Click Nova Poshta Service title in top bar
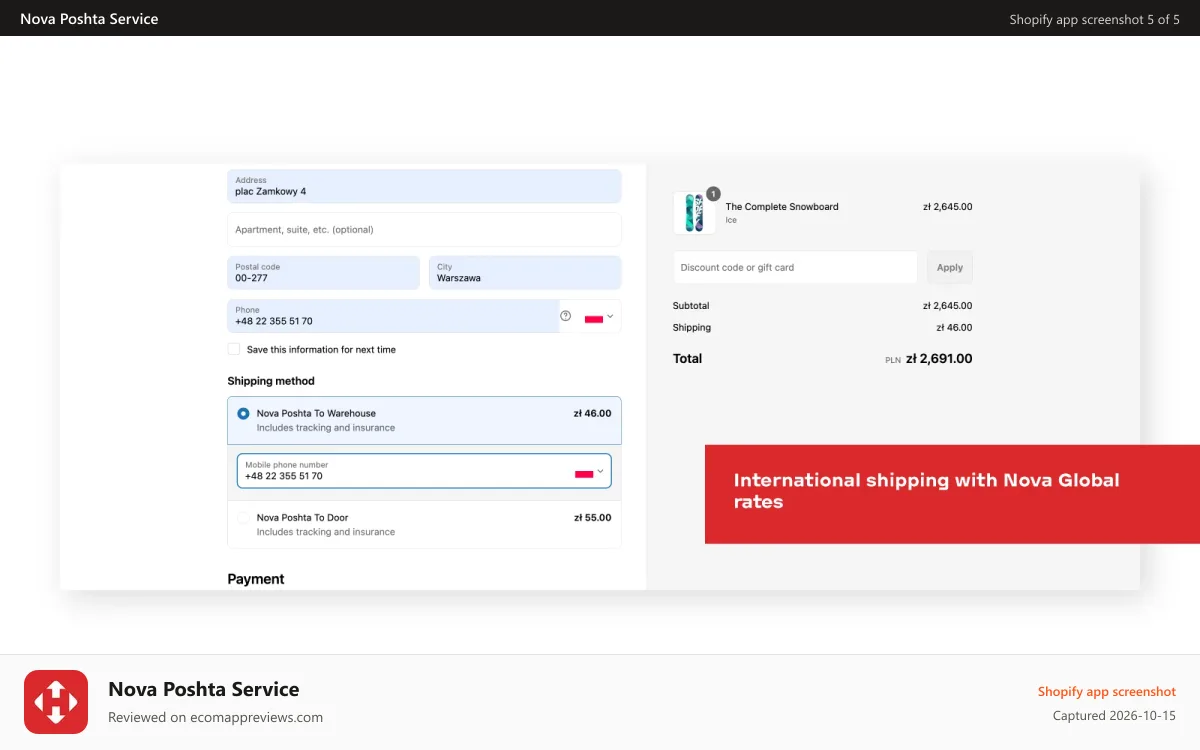The image size is (1200, 750). 89,19
